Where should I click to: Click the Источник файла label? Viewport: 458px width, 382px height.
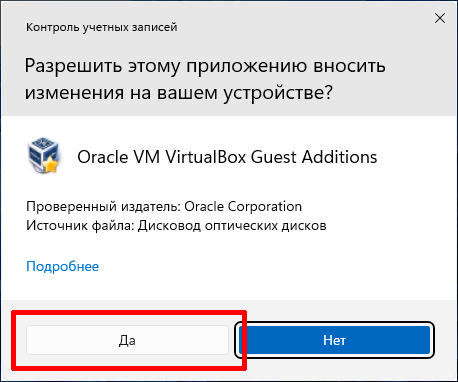pos(80,226)
